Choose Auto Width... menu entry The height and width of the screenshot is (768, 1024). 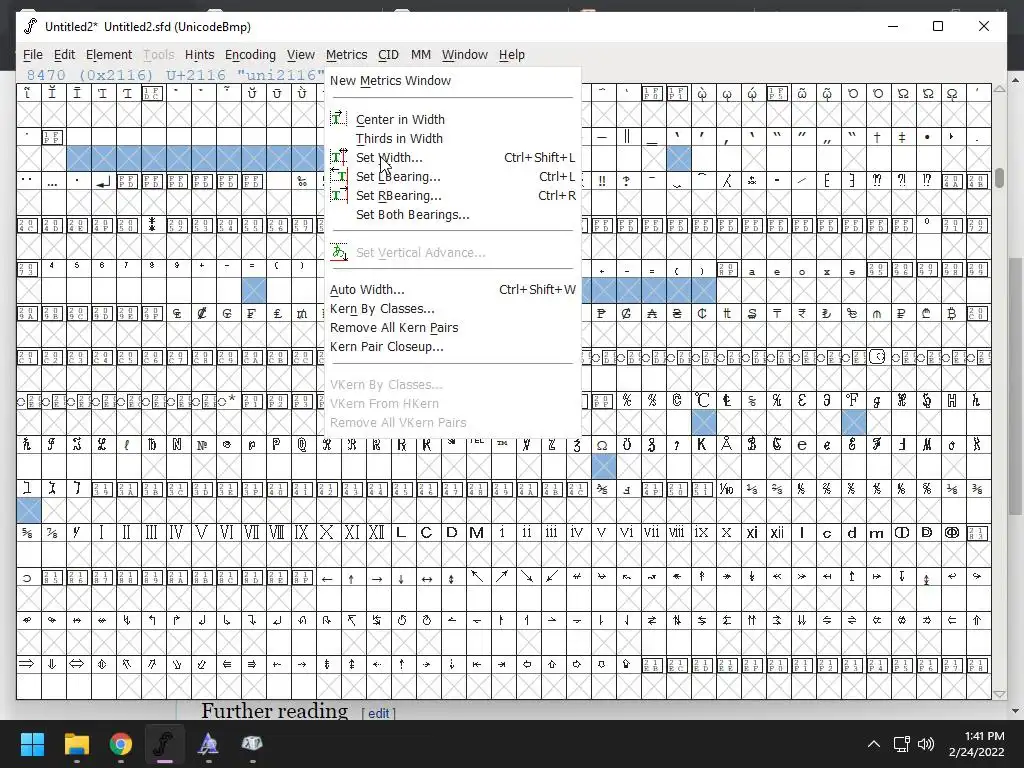[x=451, y=289]
